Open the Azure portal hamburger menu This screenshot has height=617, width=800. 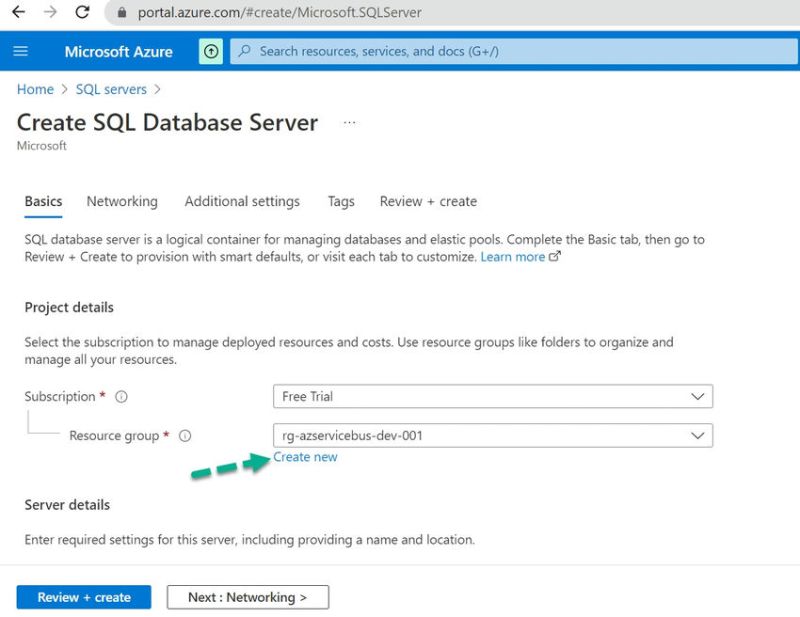tap(20, 51)
